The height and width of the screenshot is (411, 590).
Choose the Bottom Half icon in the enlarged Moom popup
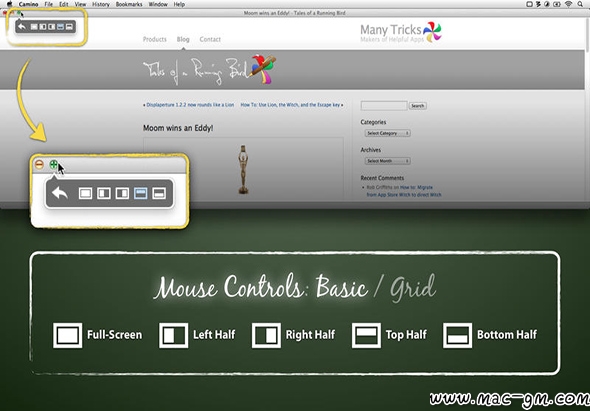(159, 193)
